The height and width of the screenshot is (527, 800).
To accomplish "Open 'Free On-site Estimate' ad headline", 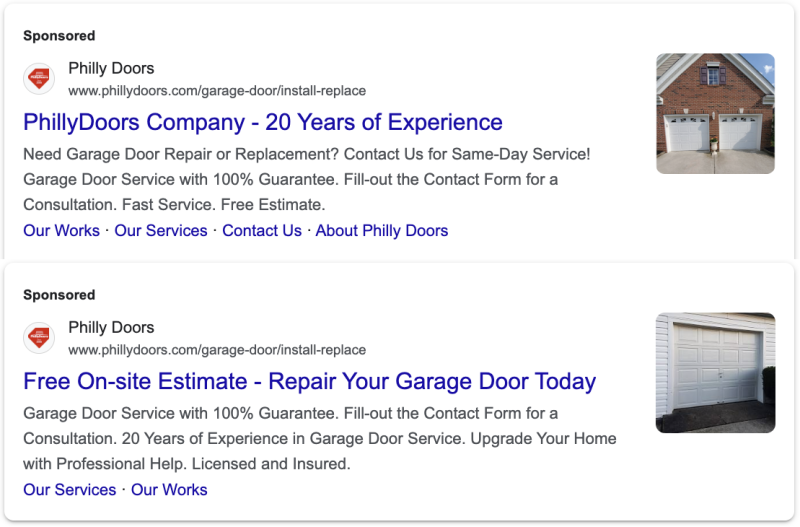I will pyautogui.click(x=310, y=382).
